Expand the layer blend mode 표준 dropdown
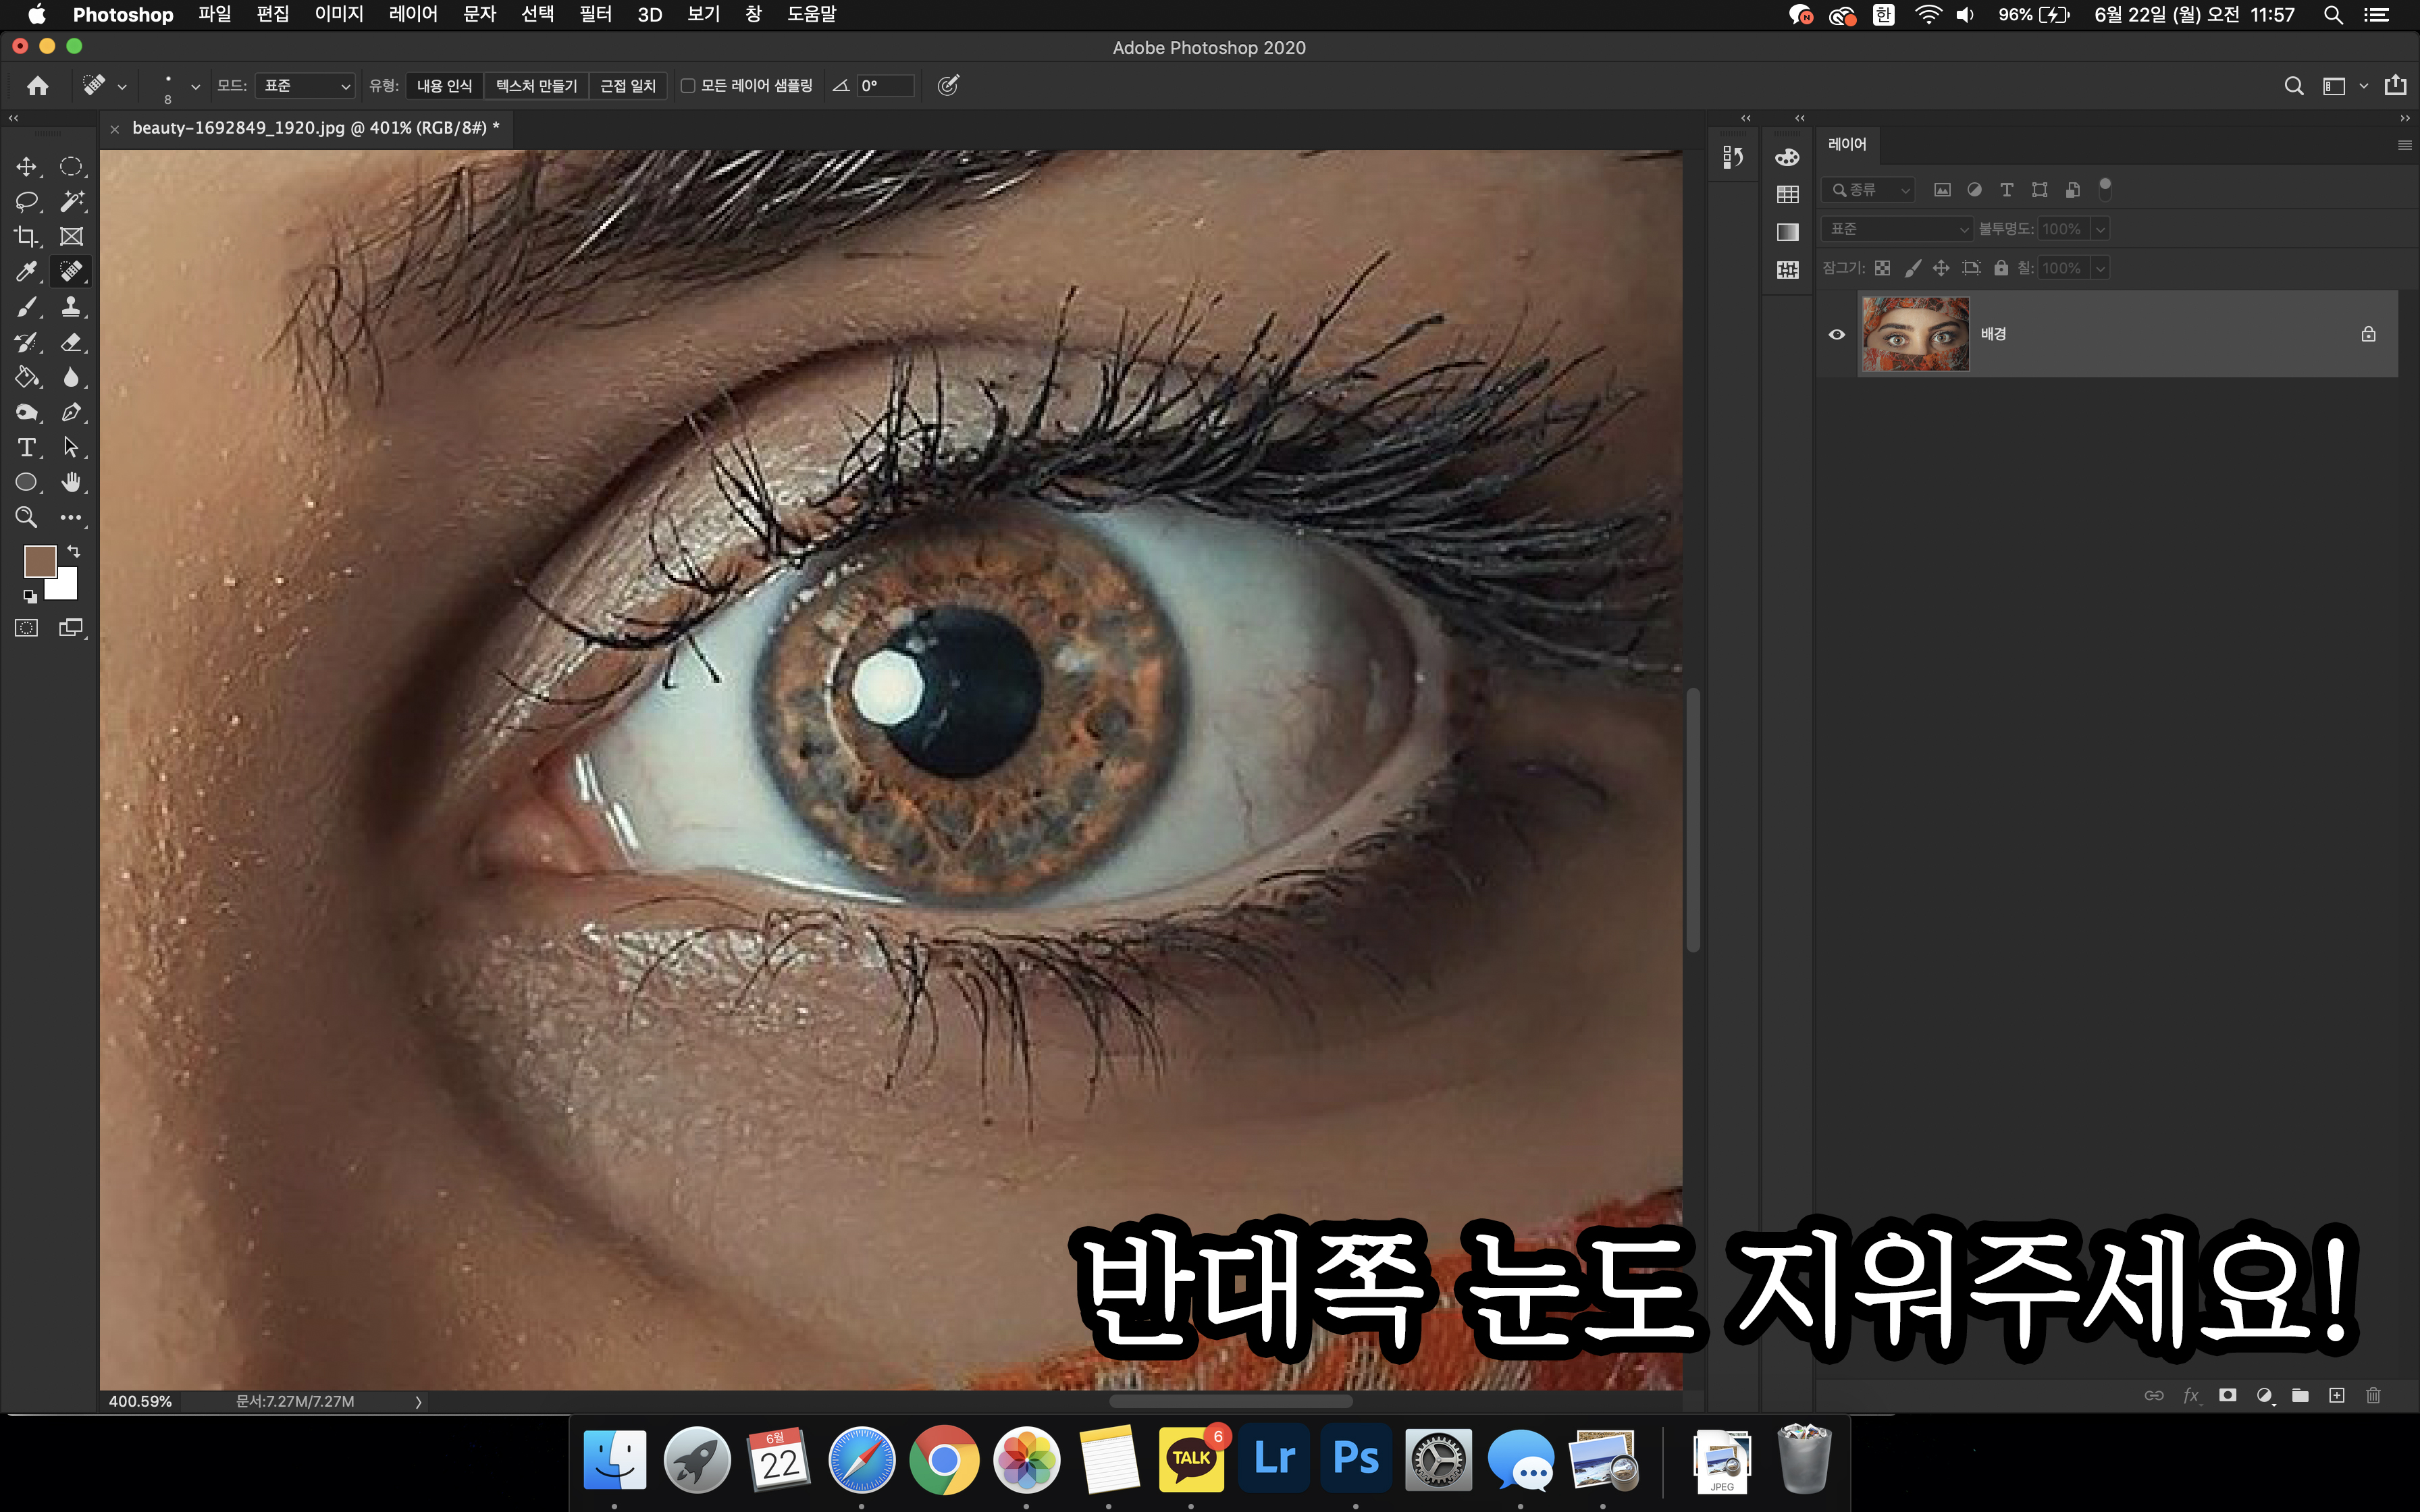Image resolution: width=2420 pixels, height=1512 pixels. (1896, 229)
